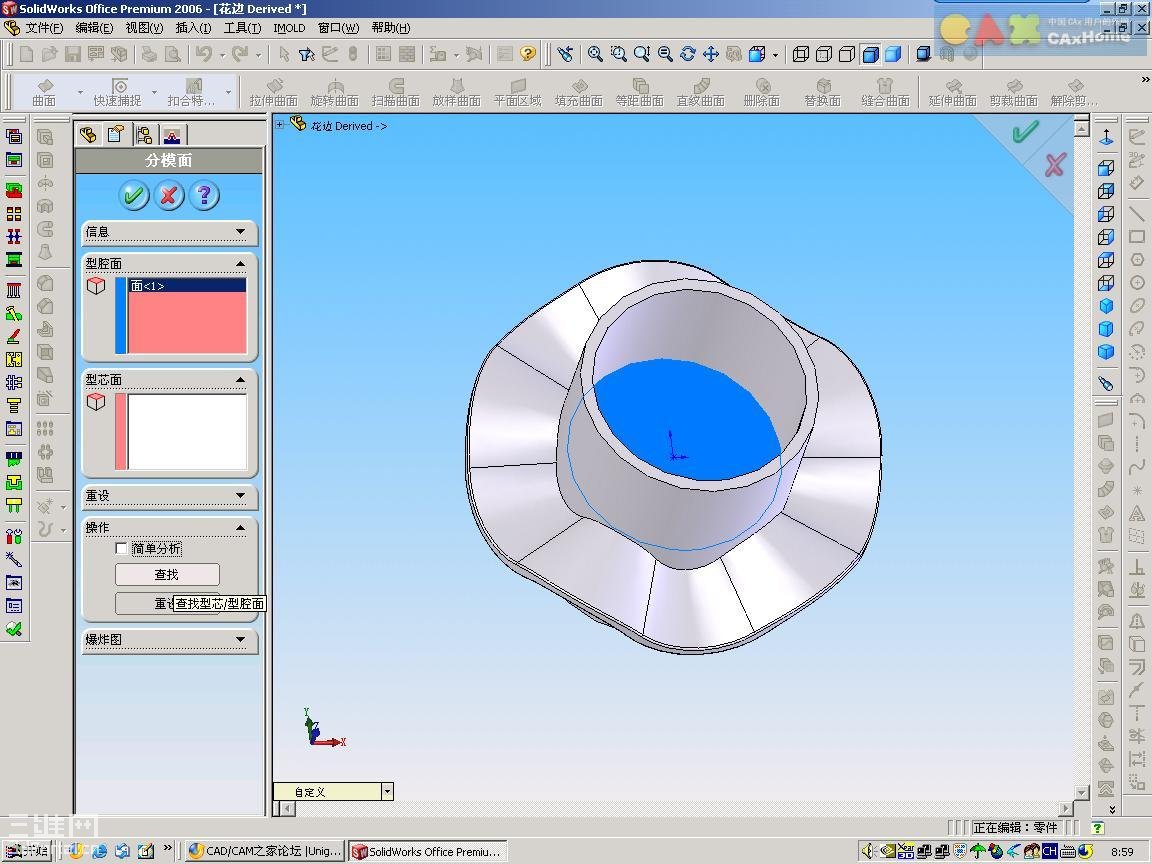Image resolution: width=1152 pixels, height=864 pixels.
Task: Open the IMOLD menu
Action: (x=289, y=28)
